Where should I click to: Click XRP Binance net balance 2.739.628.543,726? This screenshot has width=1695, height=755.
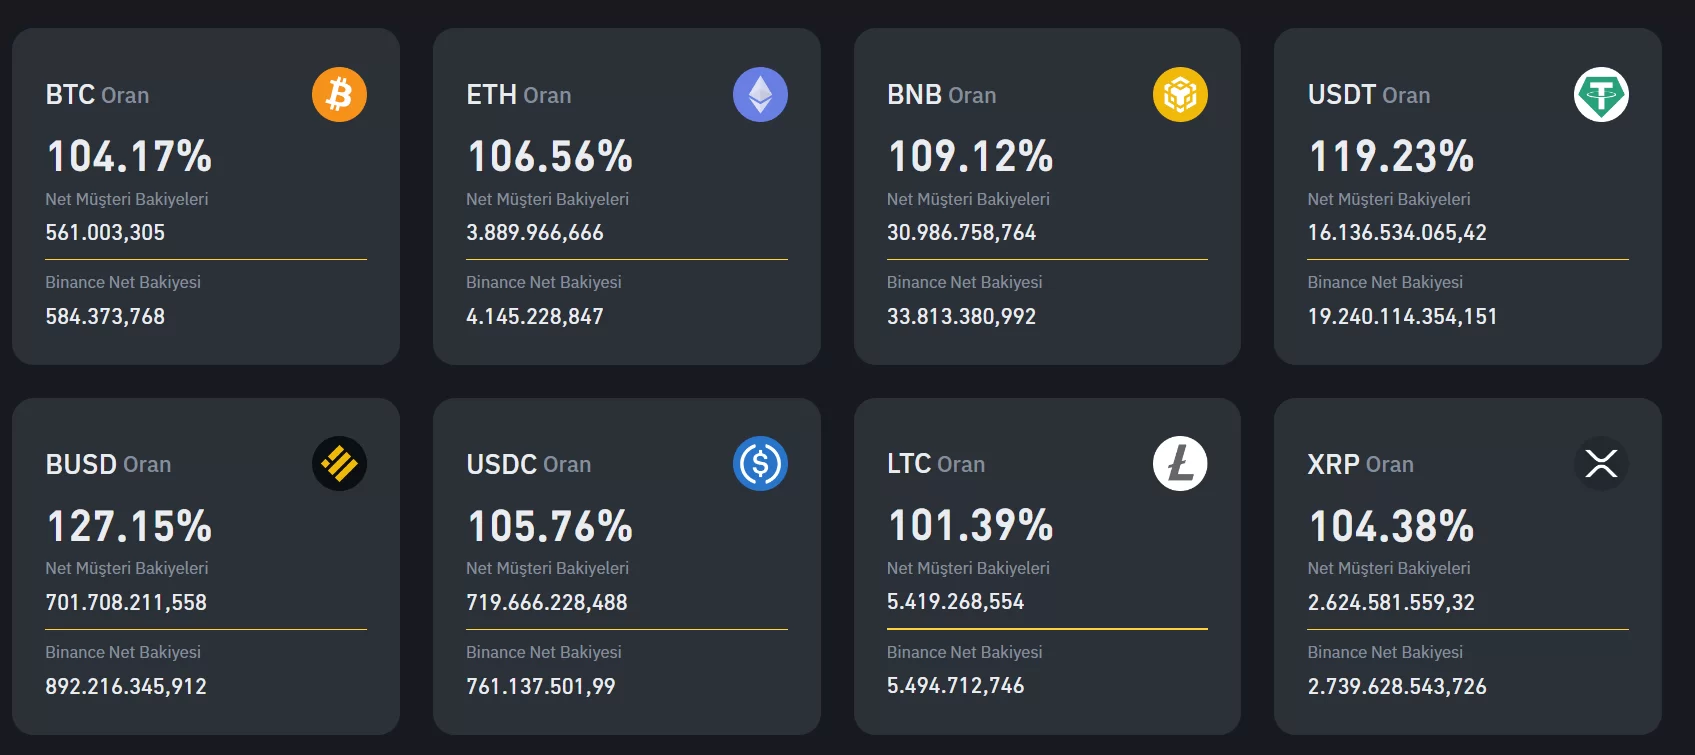1396,686
